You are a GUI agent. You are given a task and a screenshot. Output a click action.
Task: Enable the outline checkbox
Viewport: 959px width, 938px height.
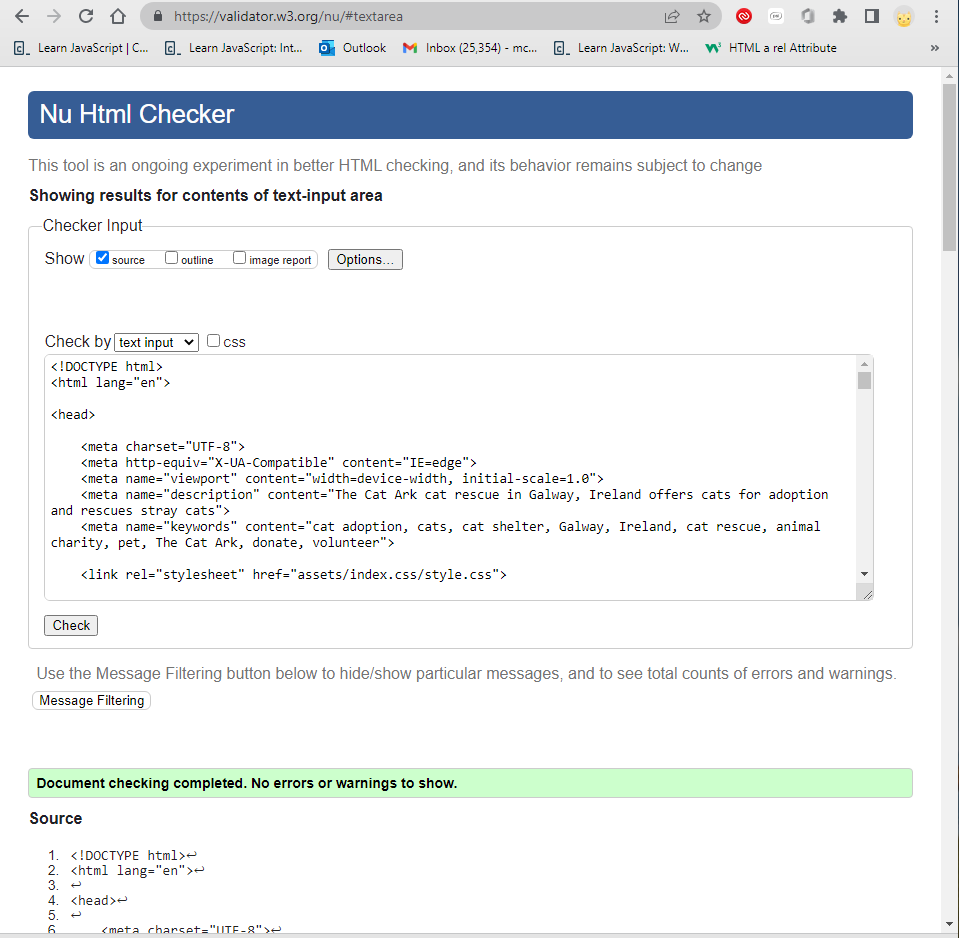coord(171,258)
